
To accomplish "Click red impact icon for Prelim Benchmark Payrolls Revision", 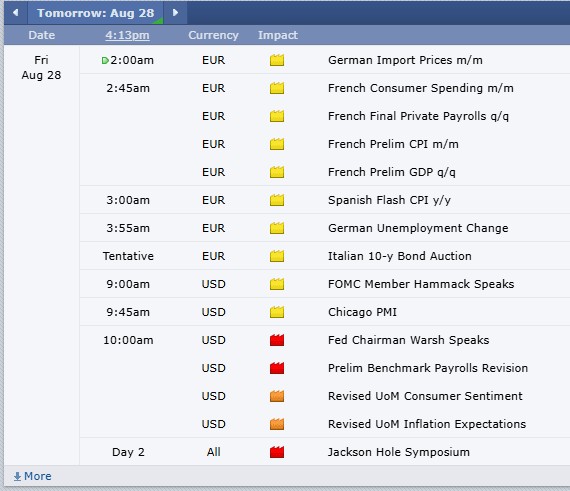I will point(277,368).
